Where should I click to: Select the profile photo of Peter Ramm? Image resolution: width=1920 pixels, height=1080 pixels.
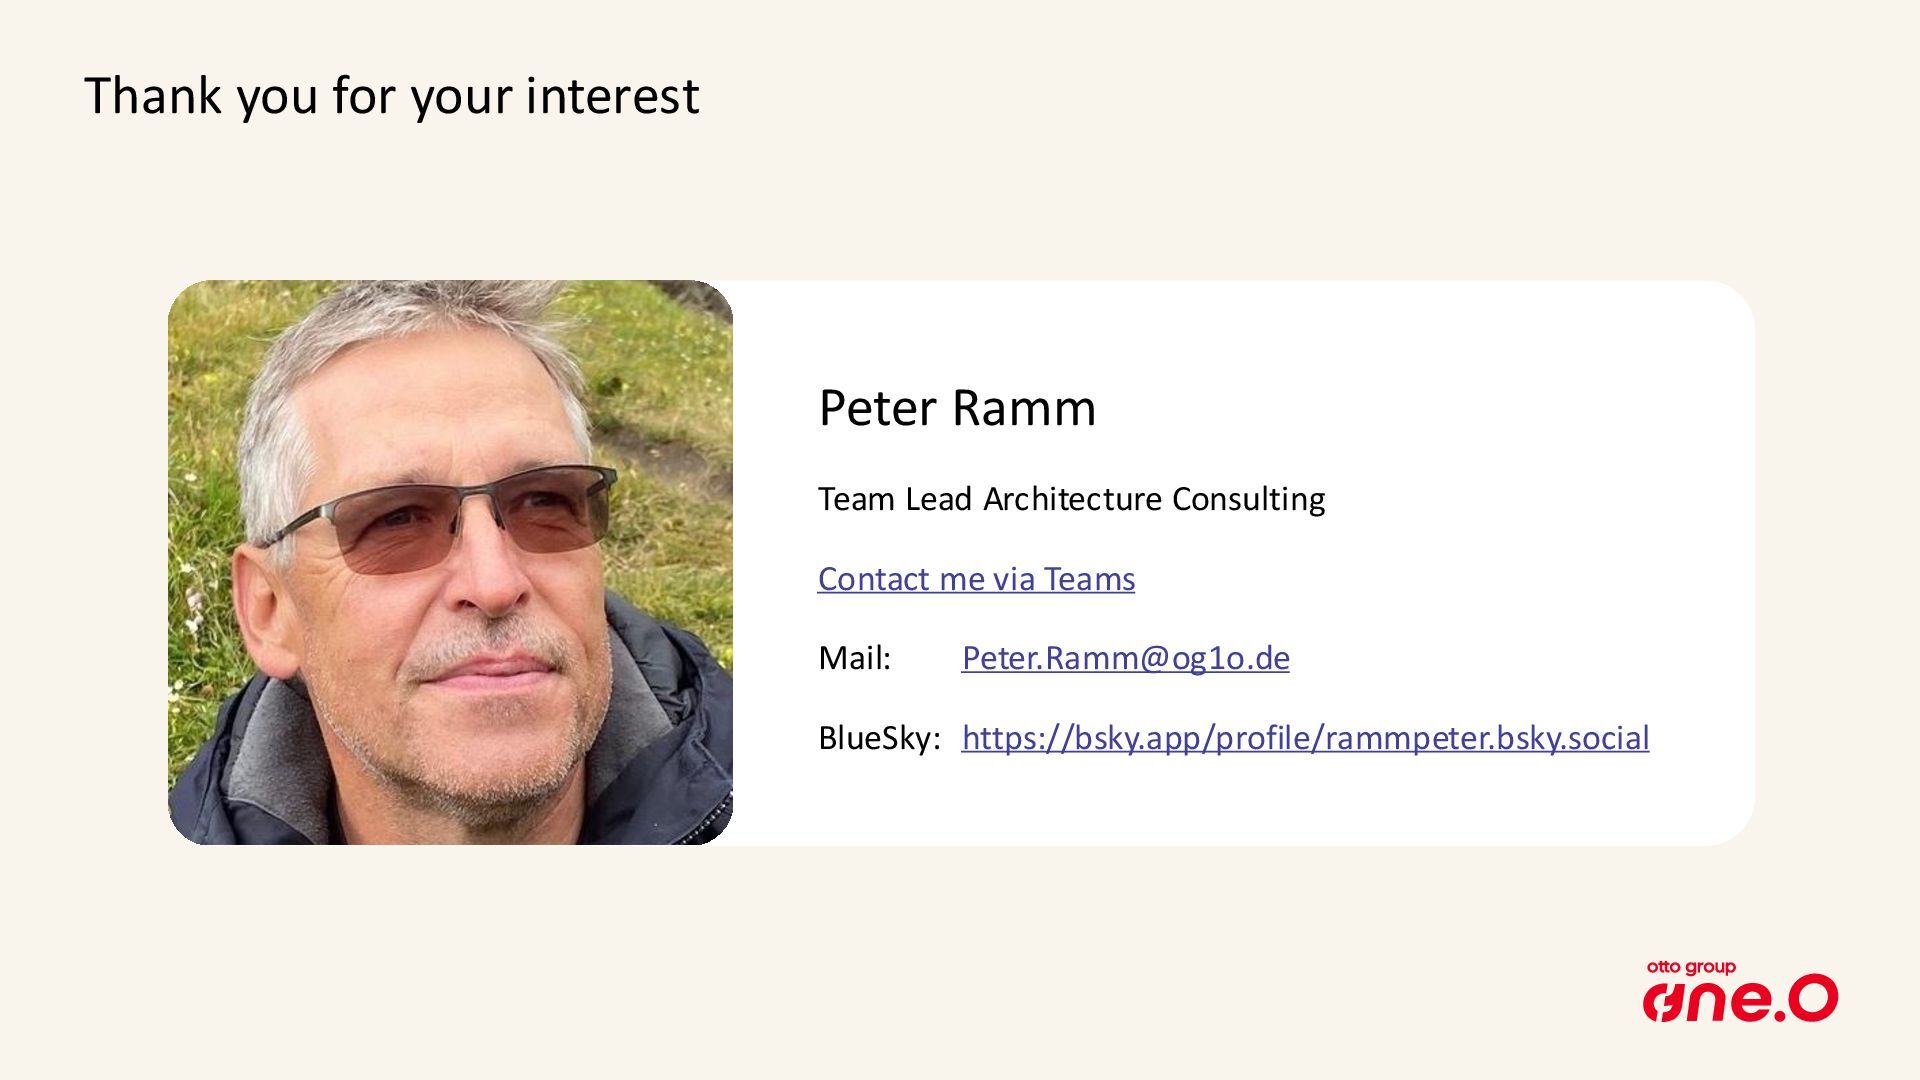[x=450, y=562]
